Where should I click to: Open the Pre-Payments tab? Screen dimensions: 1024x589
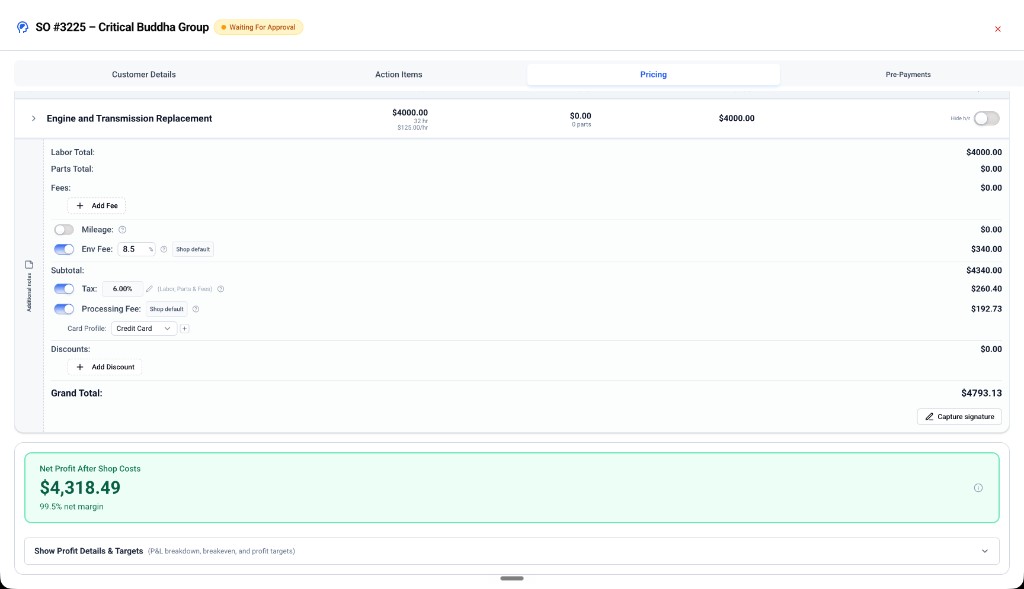(x=908, y=74)
